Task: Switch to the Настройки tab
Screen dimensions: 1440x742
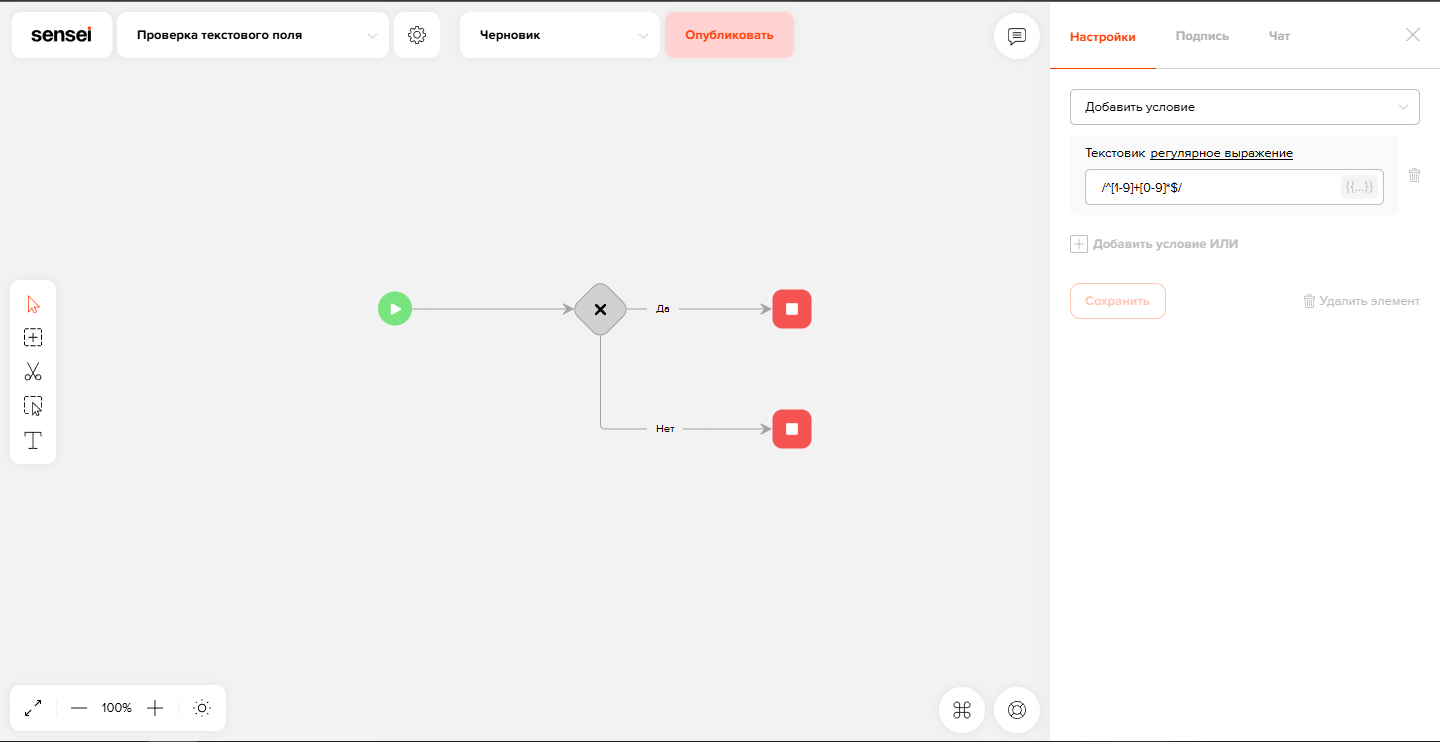Action: pyautogui.click(x=1103, y=37)
